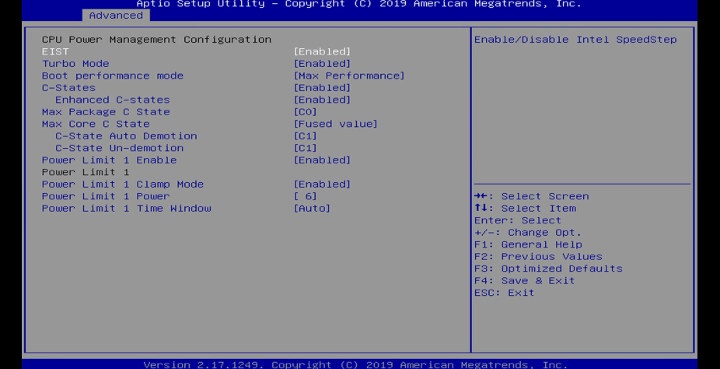The height and width of the screenshot is (369, 720).
Task: Toggle Power Limit 1 Clamp Mode value
Action: tap(322, 184)
